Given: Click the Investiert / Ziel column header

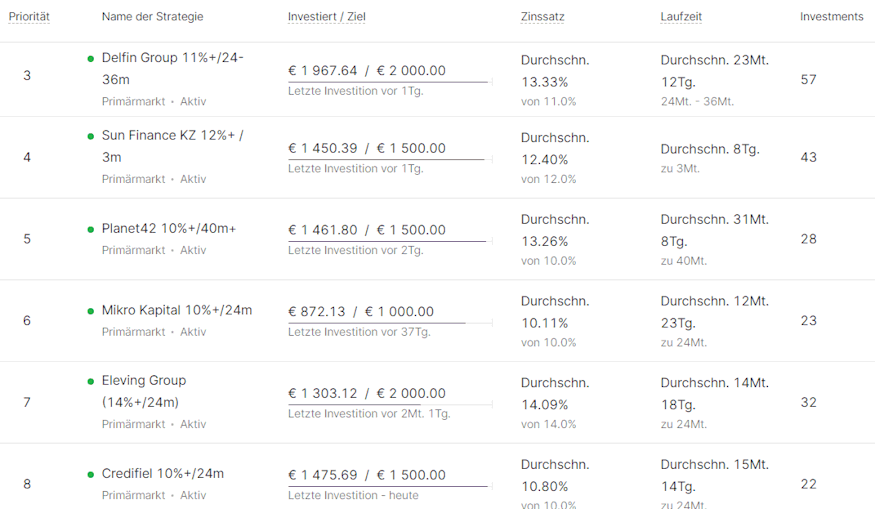Looking at the screenshot, I should tap(326, 17).
